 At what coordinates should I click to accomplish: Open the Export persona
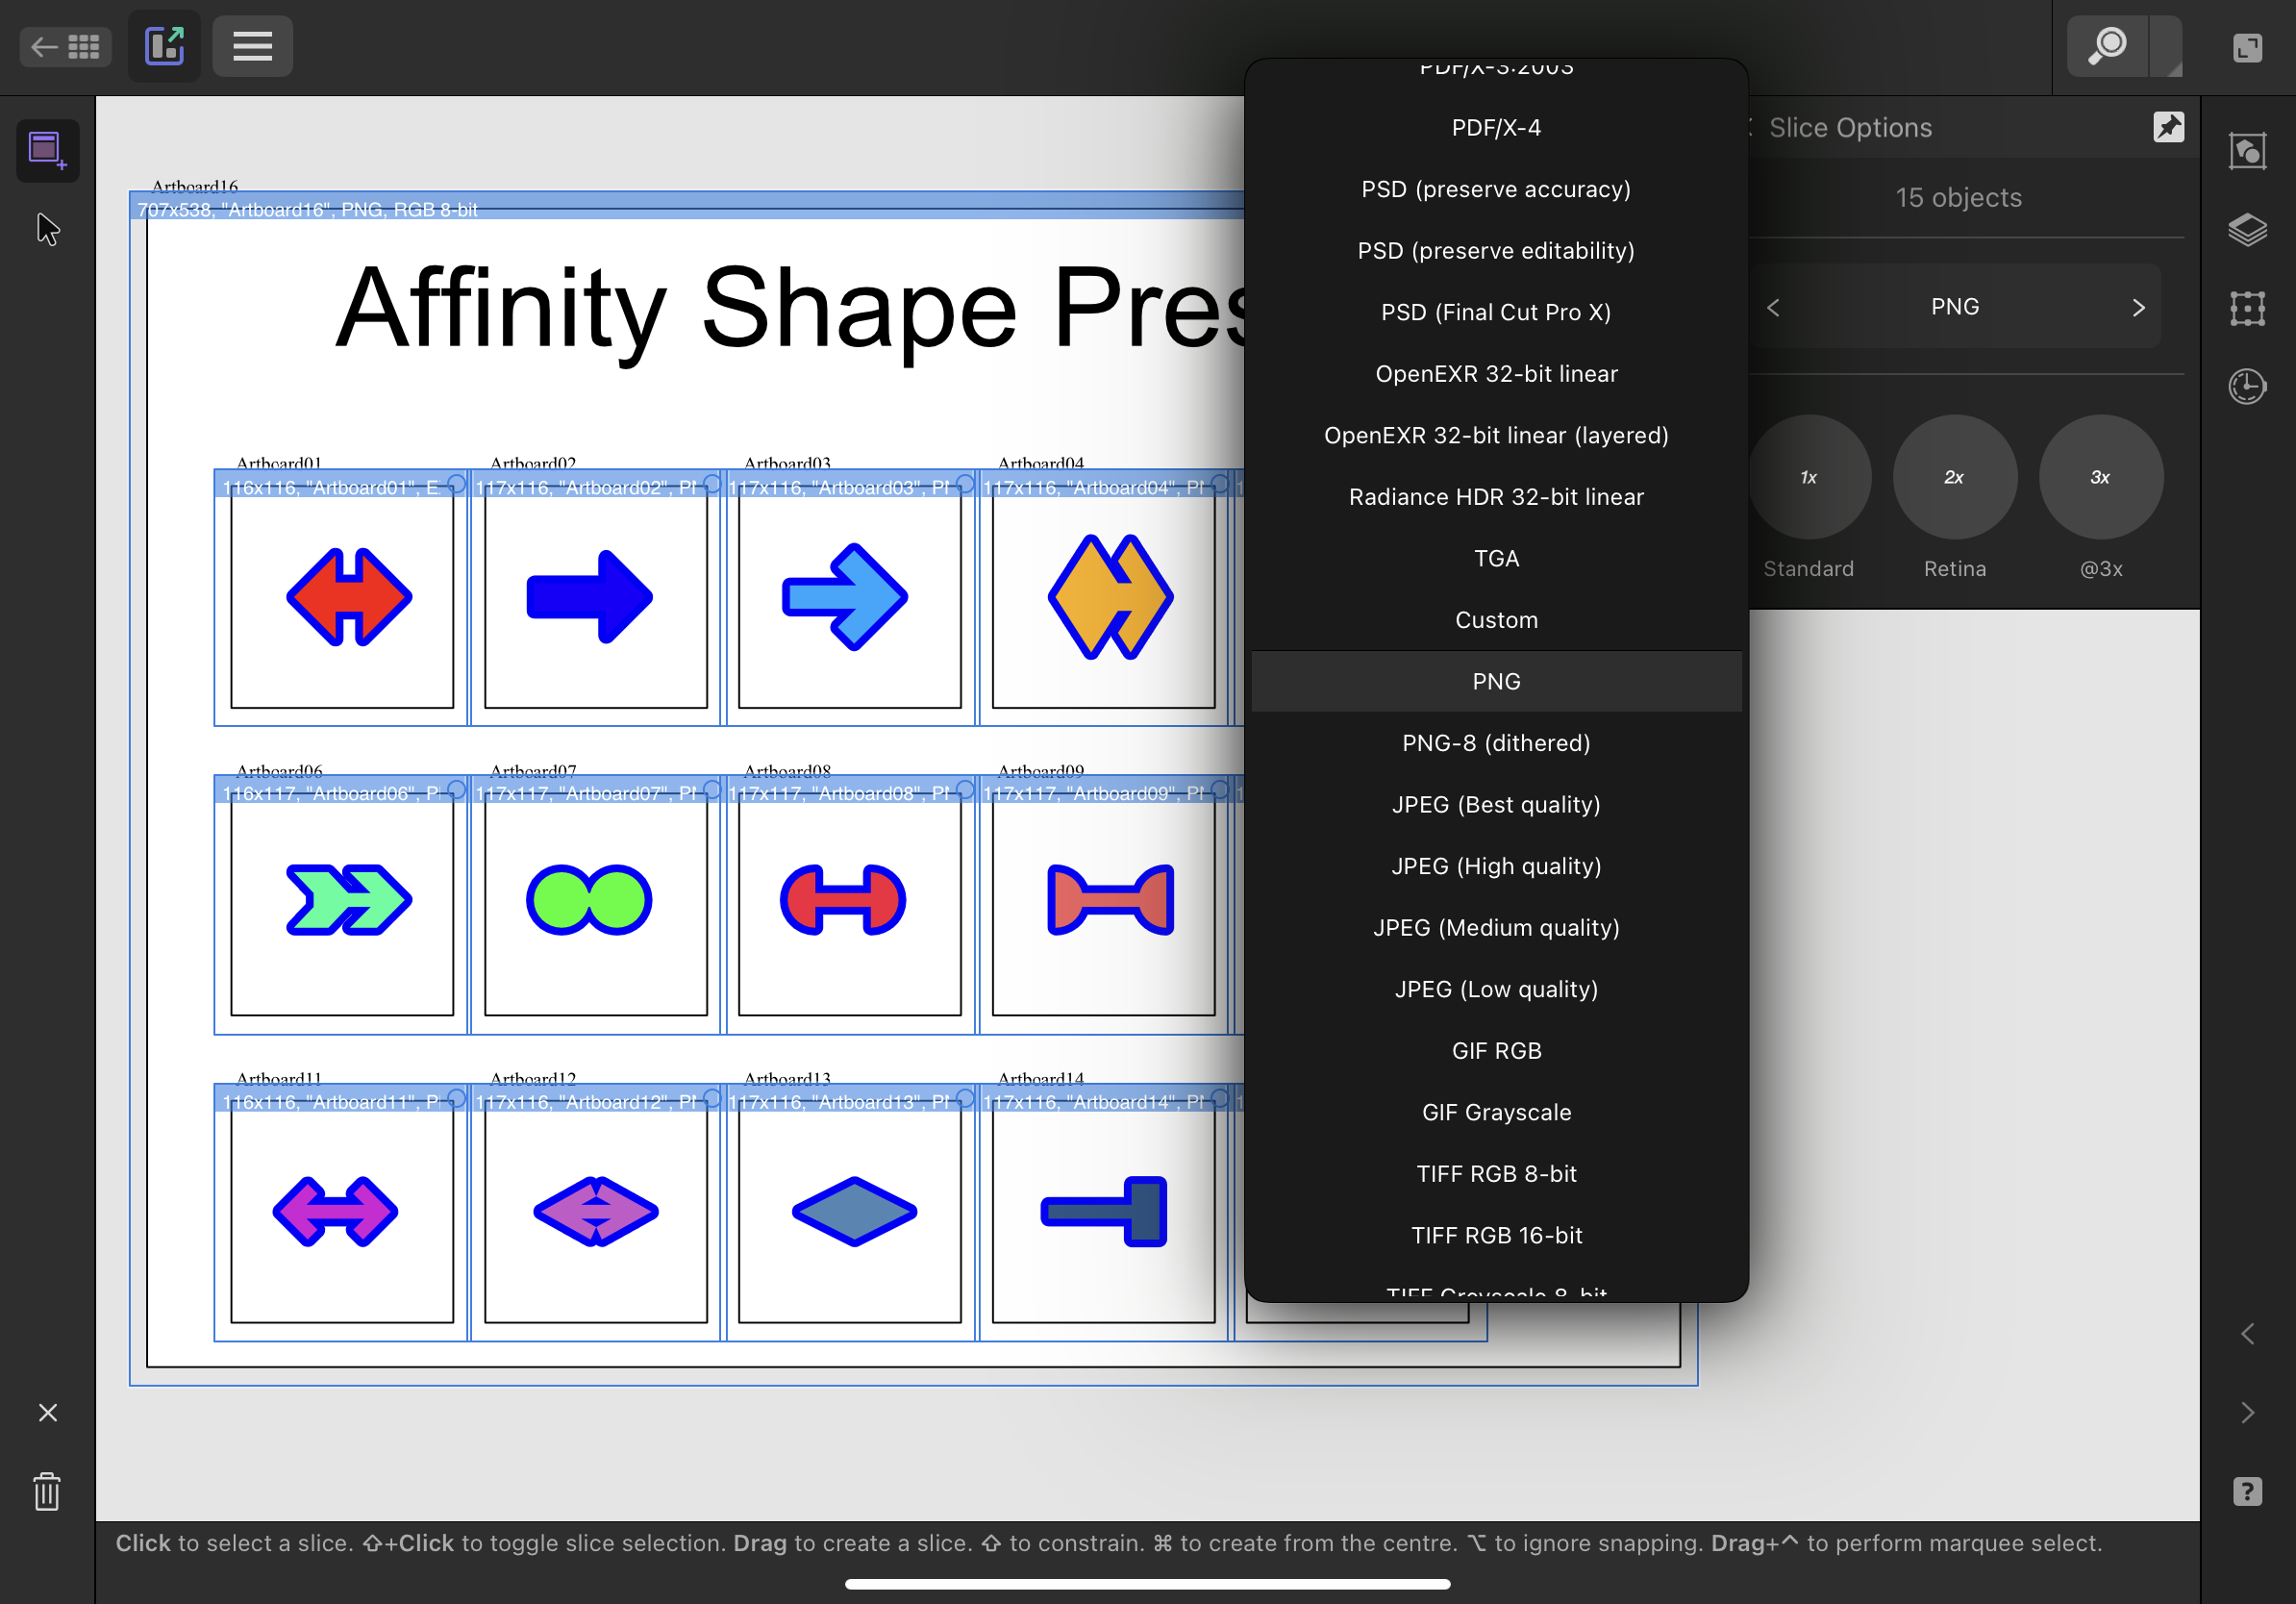(164, 46)
